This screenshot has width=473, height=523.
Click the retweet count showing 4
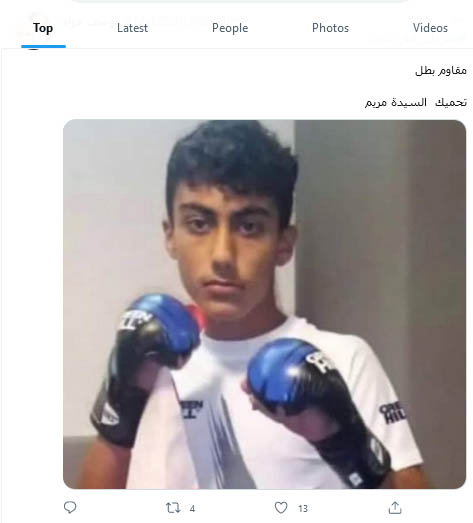[192, 509]
